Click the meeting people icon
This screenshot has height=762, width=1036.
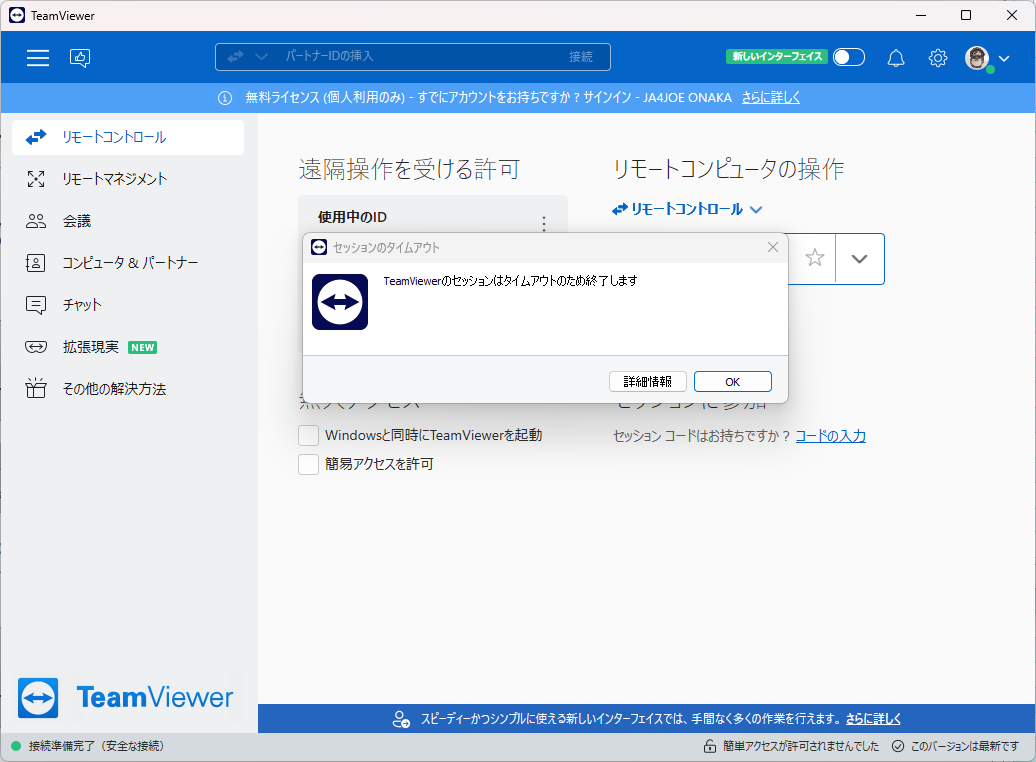(x=36, y=221)
